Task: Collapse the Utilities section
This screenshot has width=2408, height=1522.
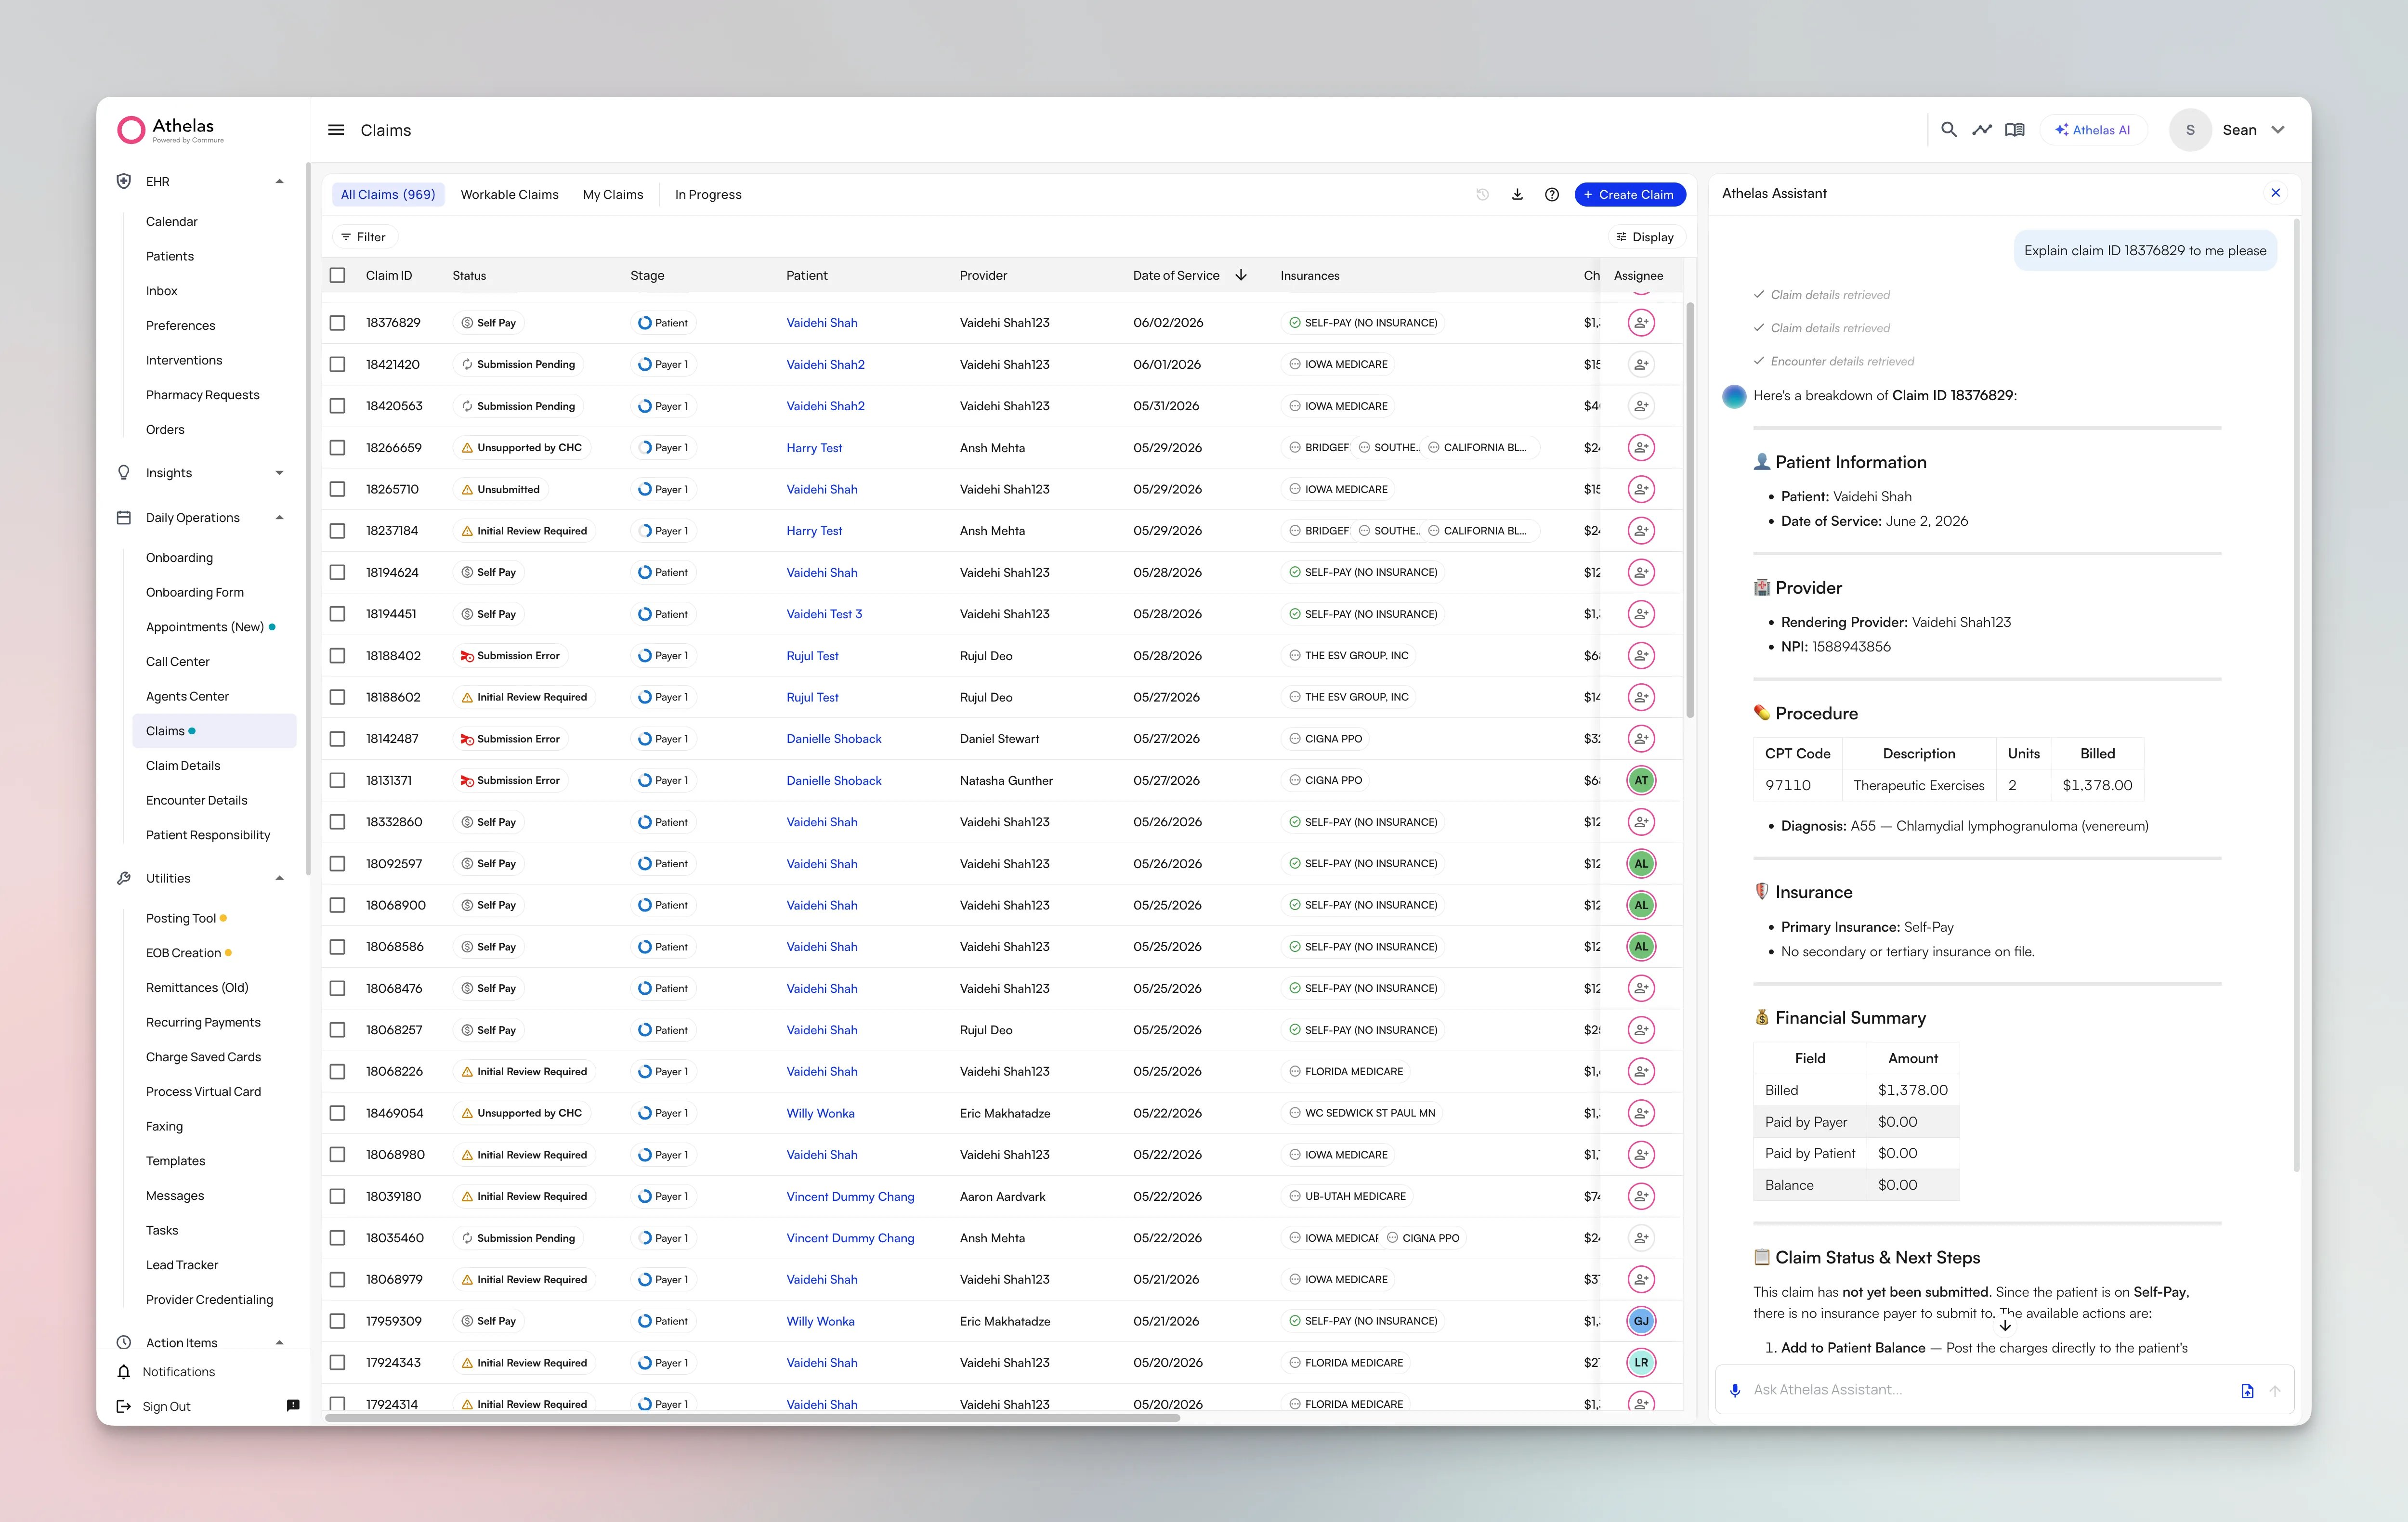Action: [x=279, y=878]
